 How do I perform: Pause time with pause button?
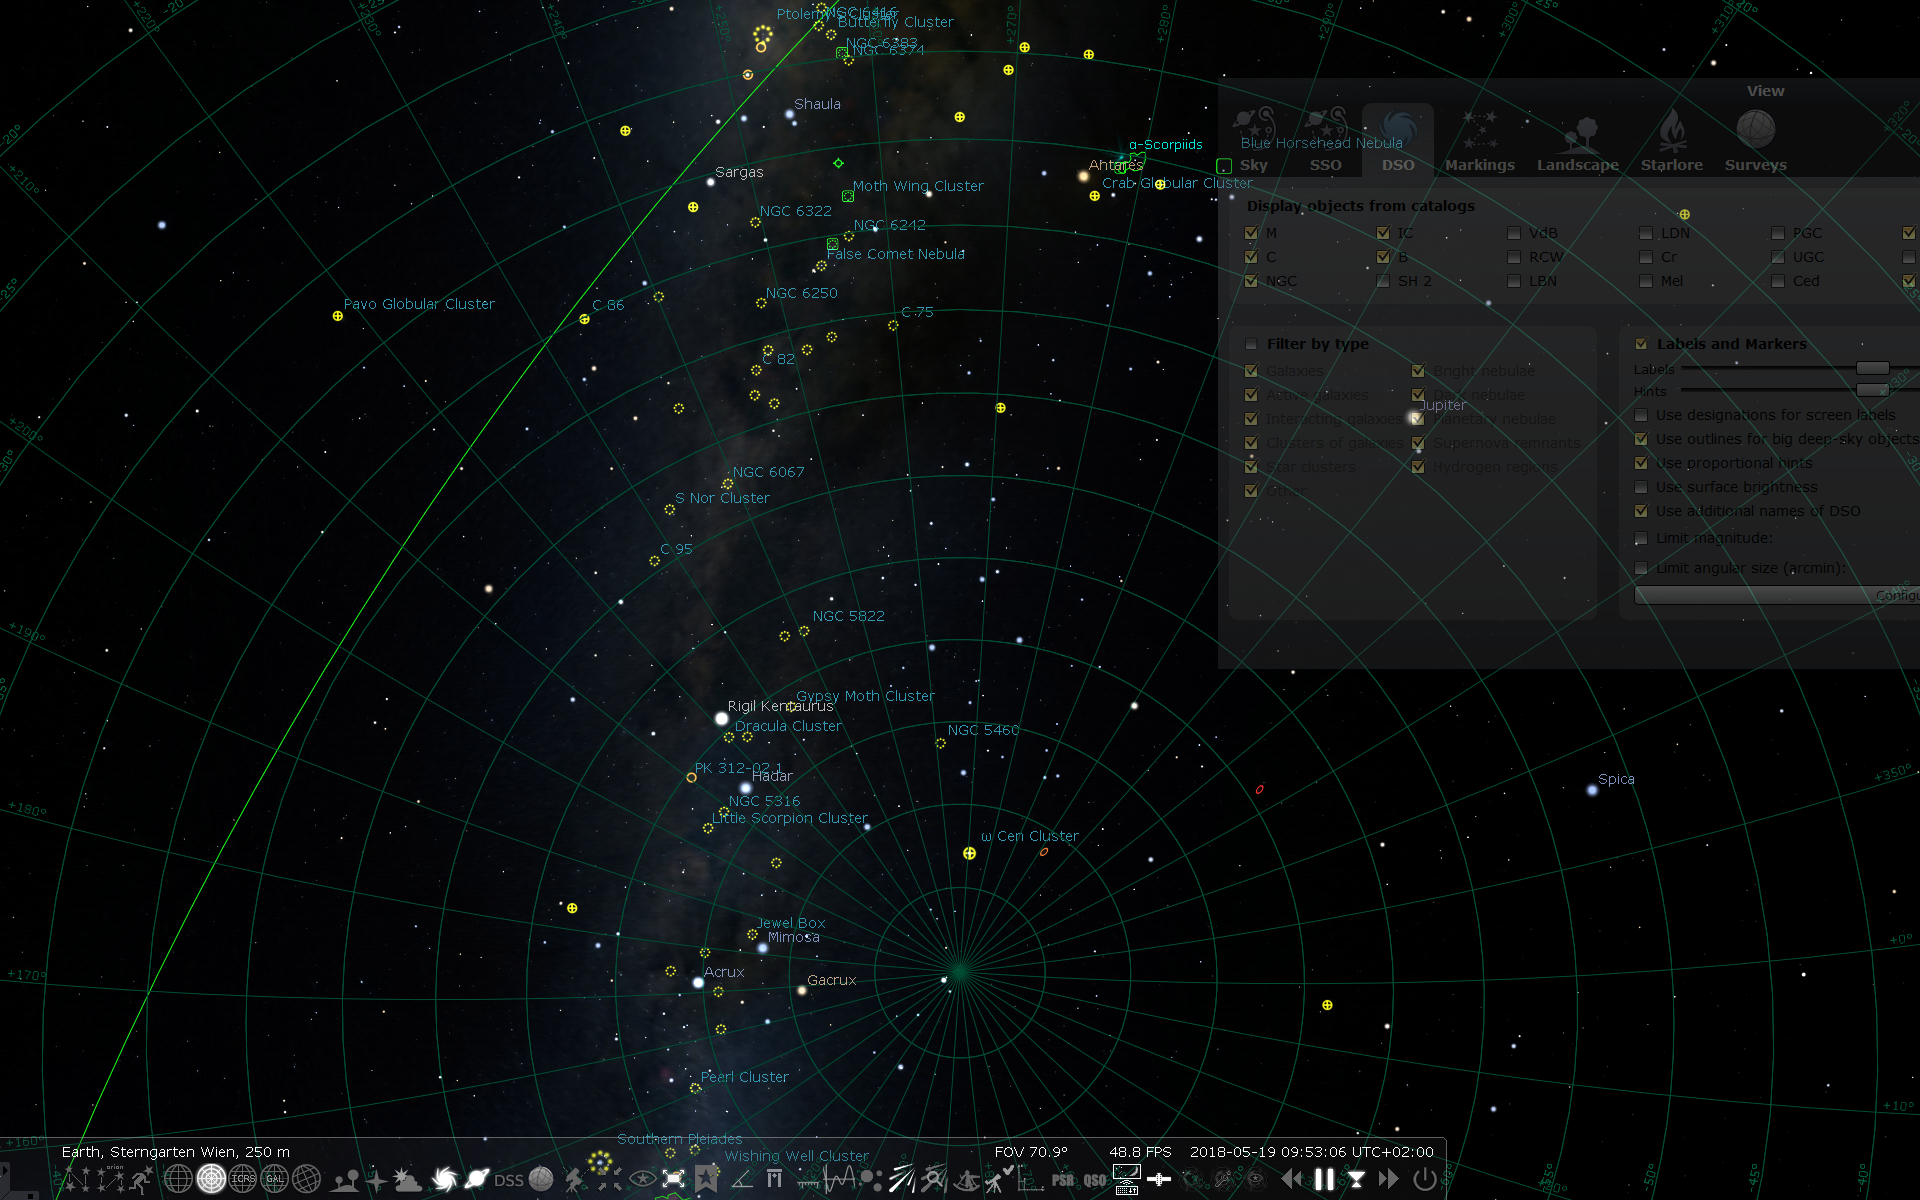1324,1180
